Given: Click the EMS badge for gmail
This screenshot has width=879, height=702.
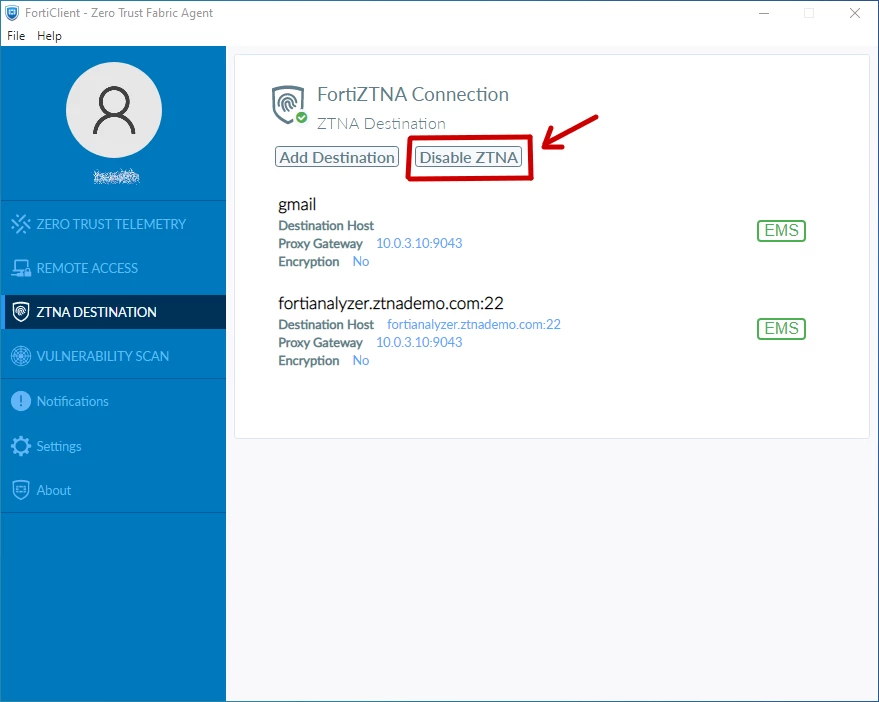Looking at the screenshot, I should [x=781, y=230].
